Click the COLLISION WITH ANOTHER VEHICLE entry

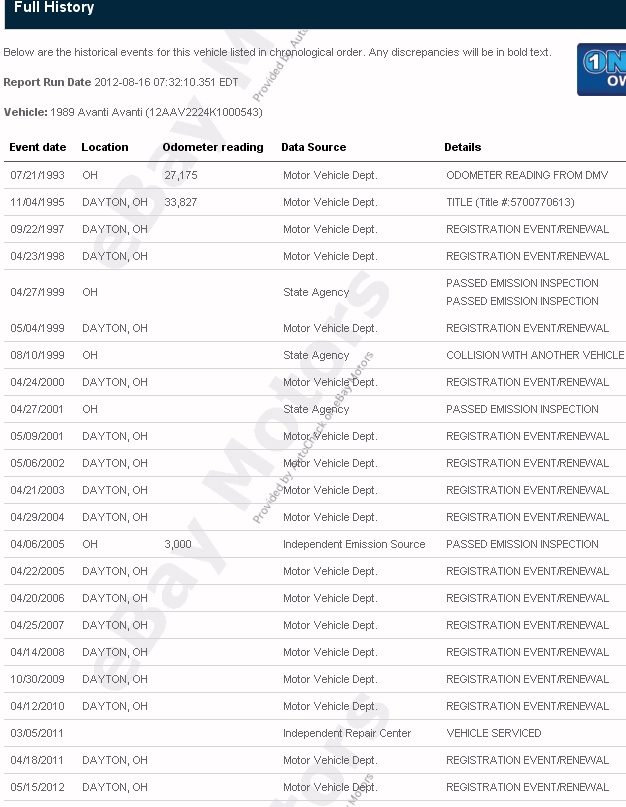point(535,355)
